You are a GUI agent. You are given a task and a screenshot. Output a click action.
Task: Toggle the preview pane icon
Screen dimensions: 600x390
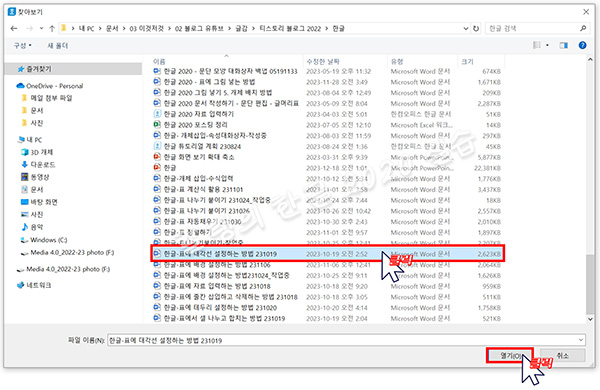[564, 45]
